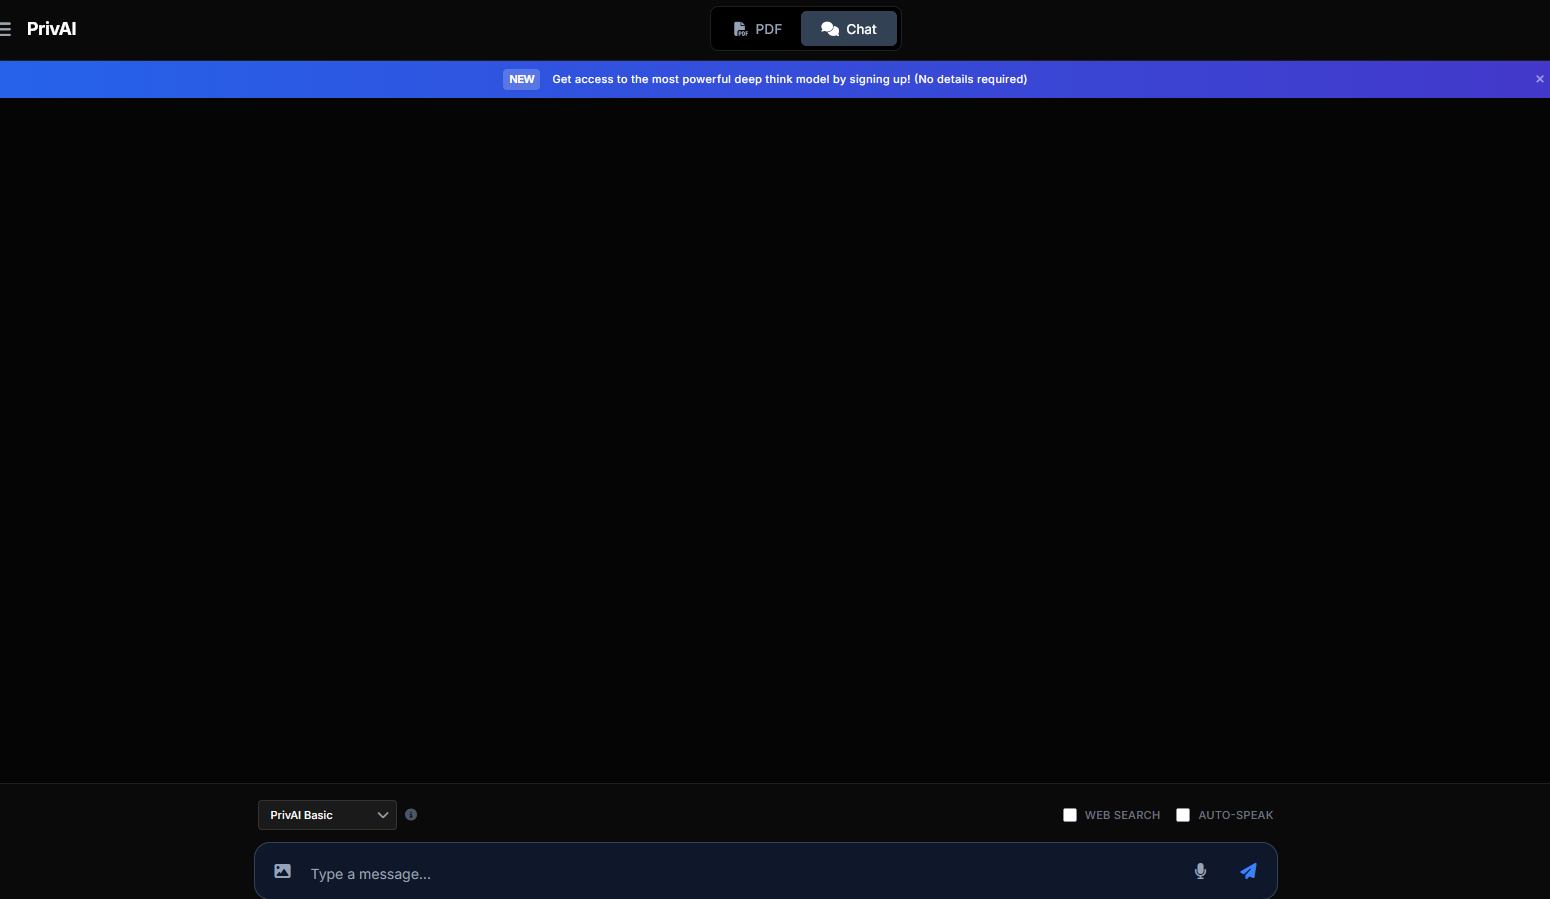
Task: Click the chat bubbles icon on the Chat button
Action: pyautogui.click(x=829, y=29)
